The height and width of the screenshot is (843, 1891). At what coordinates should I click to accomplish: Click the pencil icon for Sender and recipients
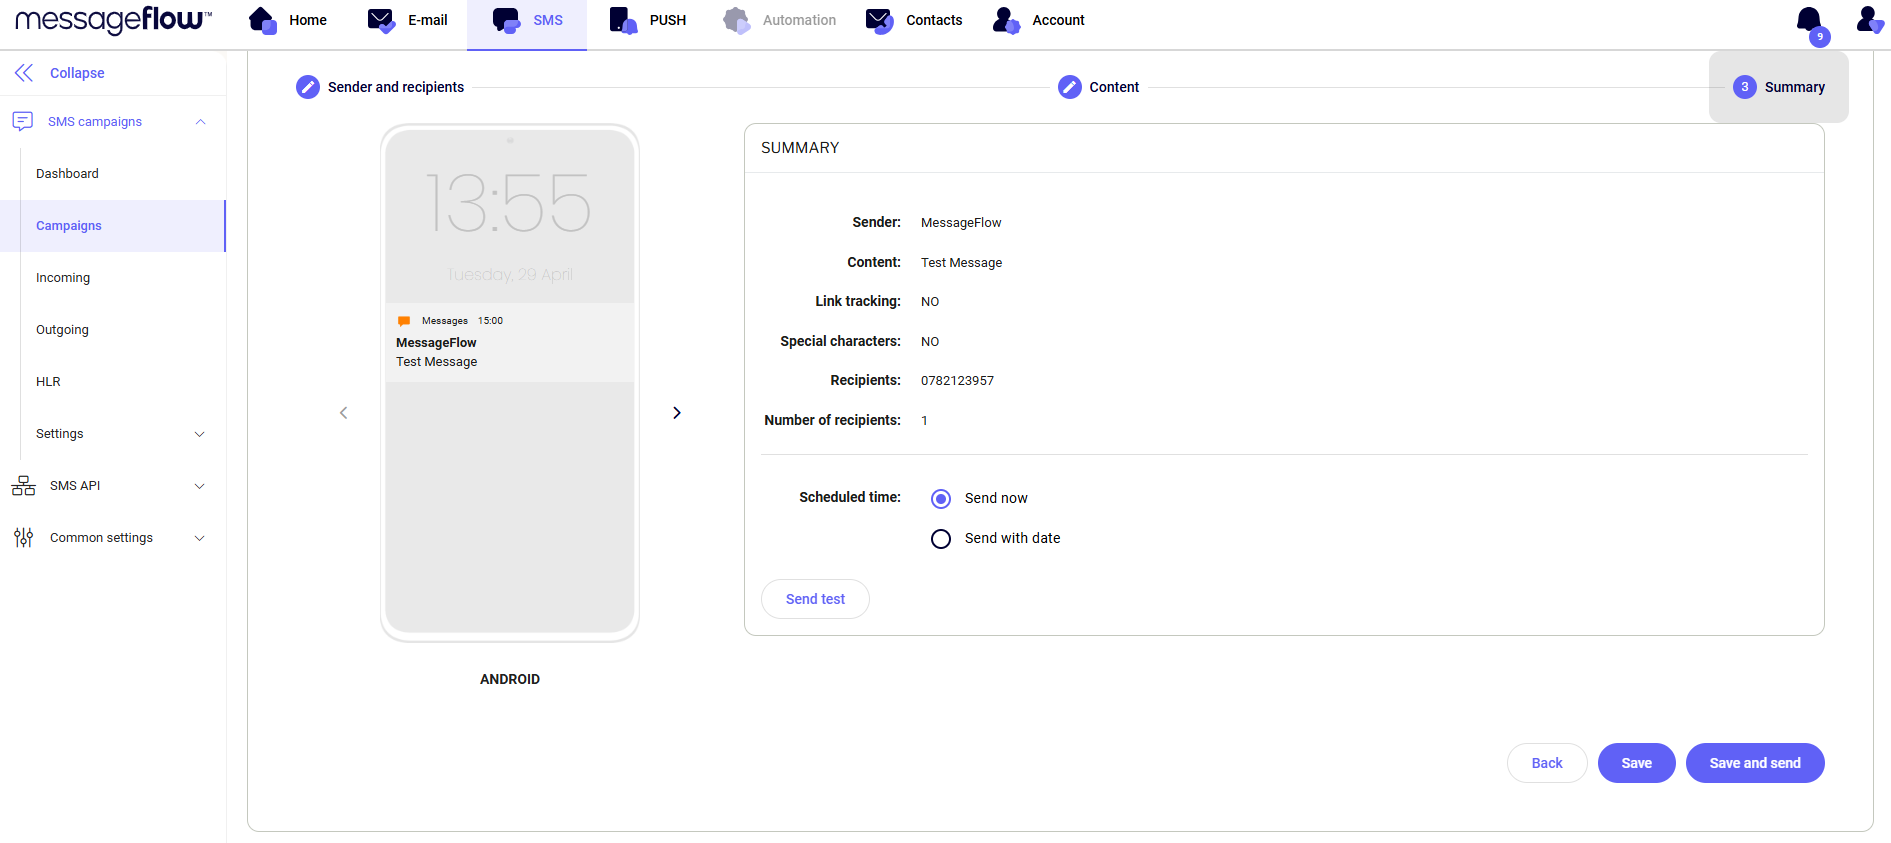click(308, 87)
